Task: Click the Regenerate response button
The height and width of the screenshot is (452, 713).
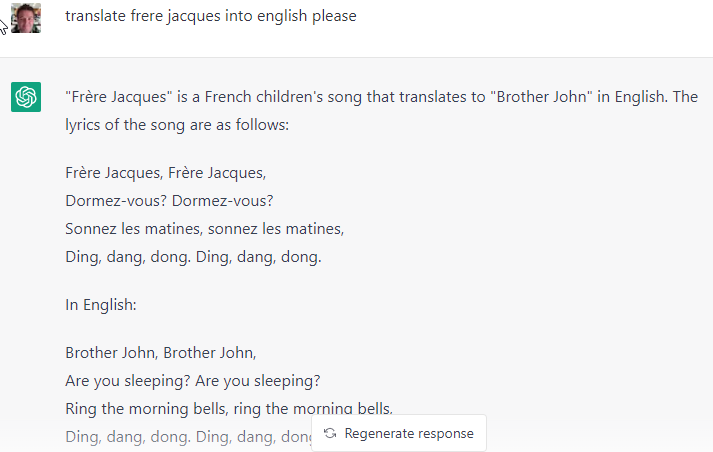Action: (x=399, y=433)
